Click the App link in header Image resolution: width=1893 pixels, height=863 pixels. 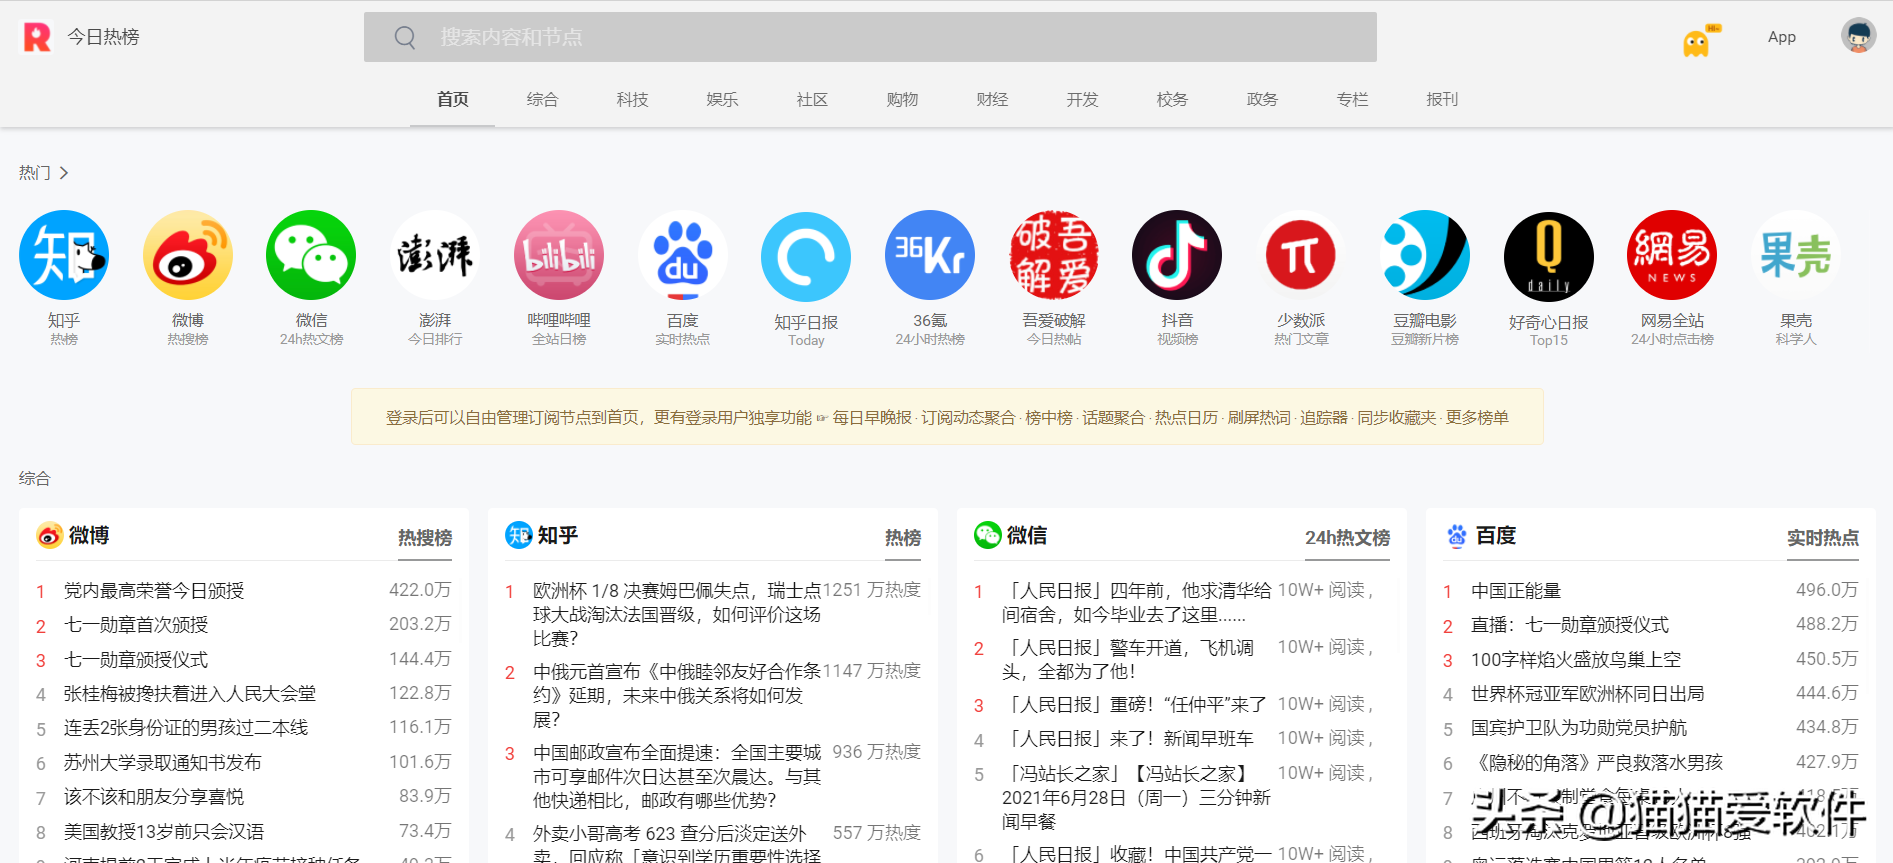(1782, 37)
